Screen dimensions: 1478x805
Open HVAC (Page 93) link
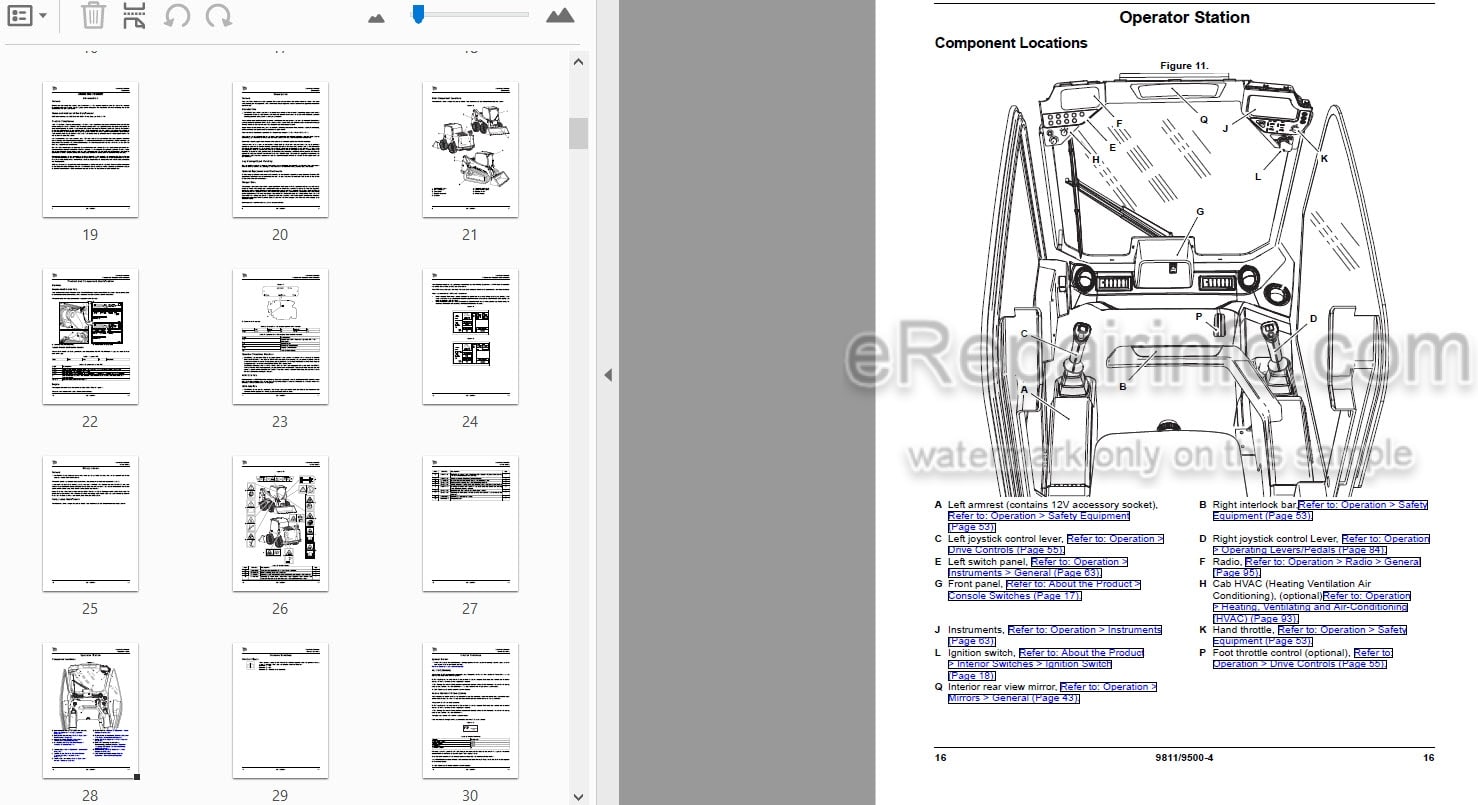pyautogui.click(x=1310, y=607)
